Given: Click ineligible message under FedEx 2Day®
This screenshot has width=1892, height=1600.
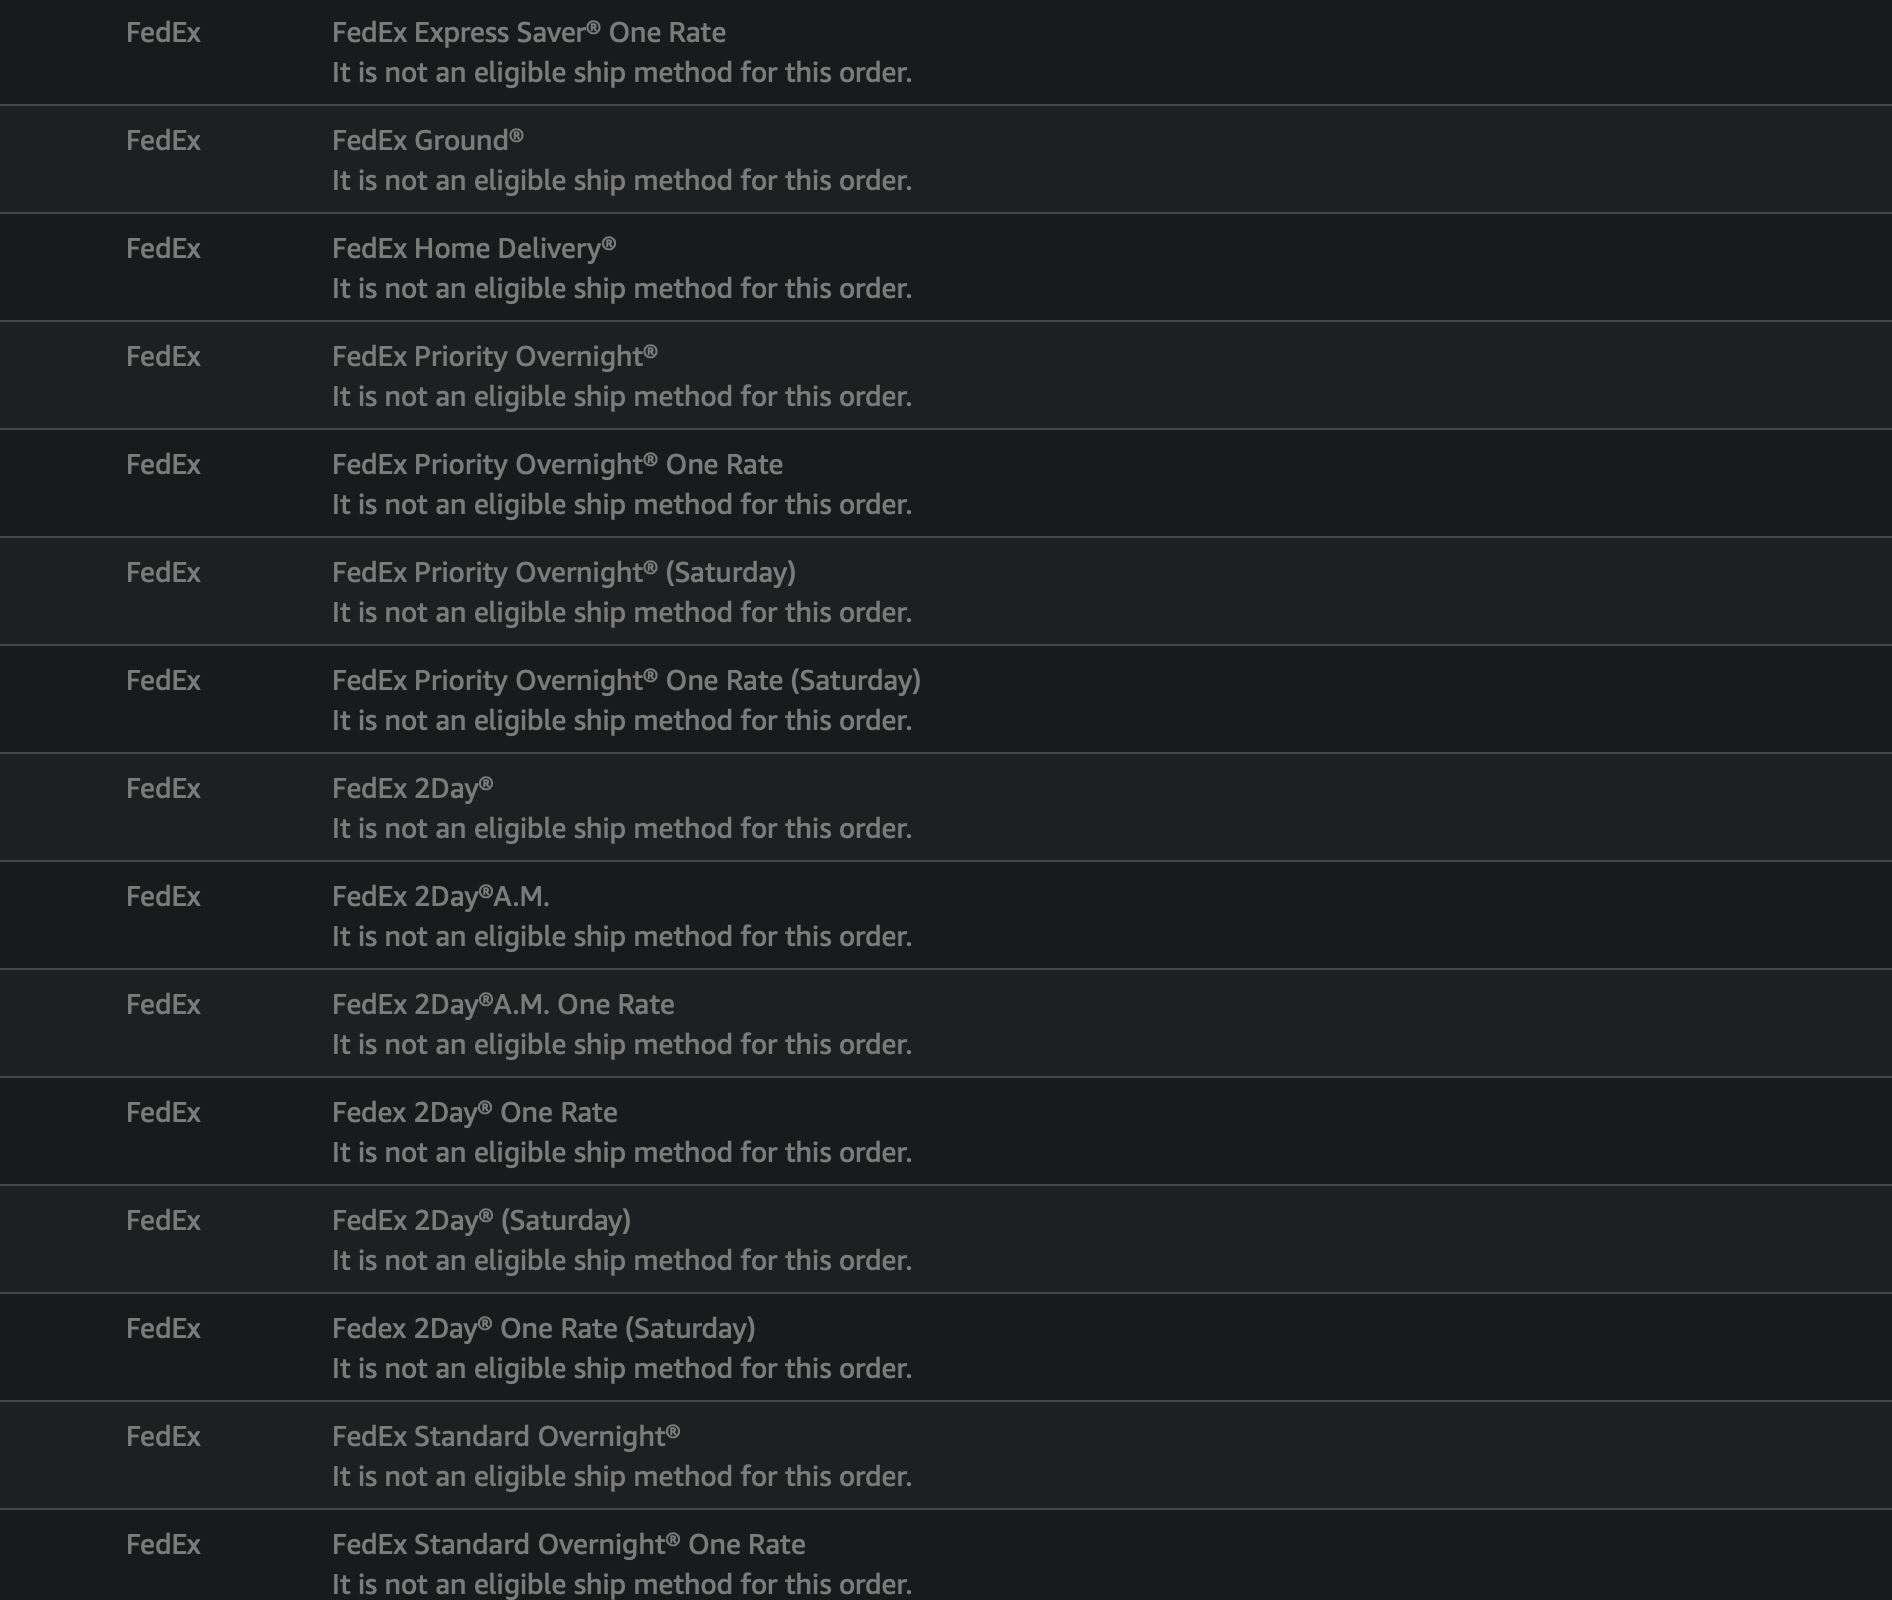Looking at the screenshot, I should coord(622,828).
